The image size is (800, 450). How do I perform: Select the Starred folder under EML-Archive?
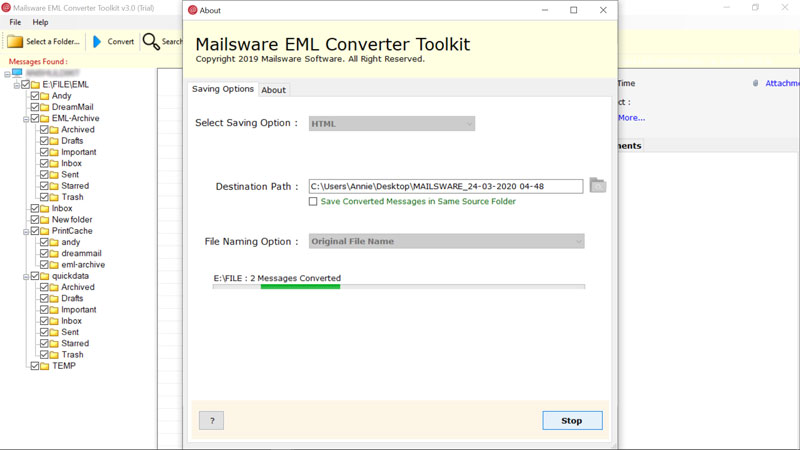[x=75, y=186]
